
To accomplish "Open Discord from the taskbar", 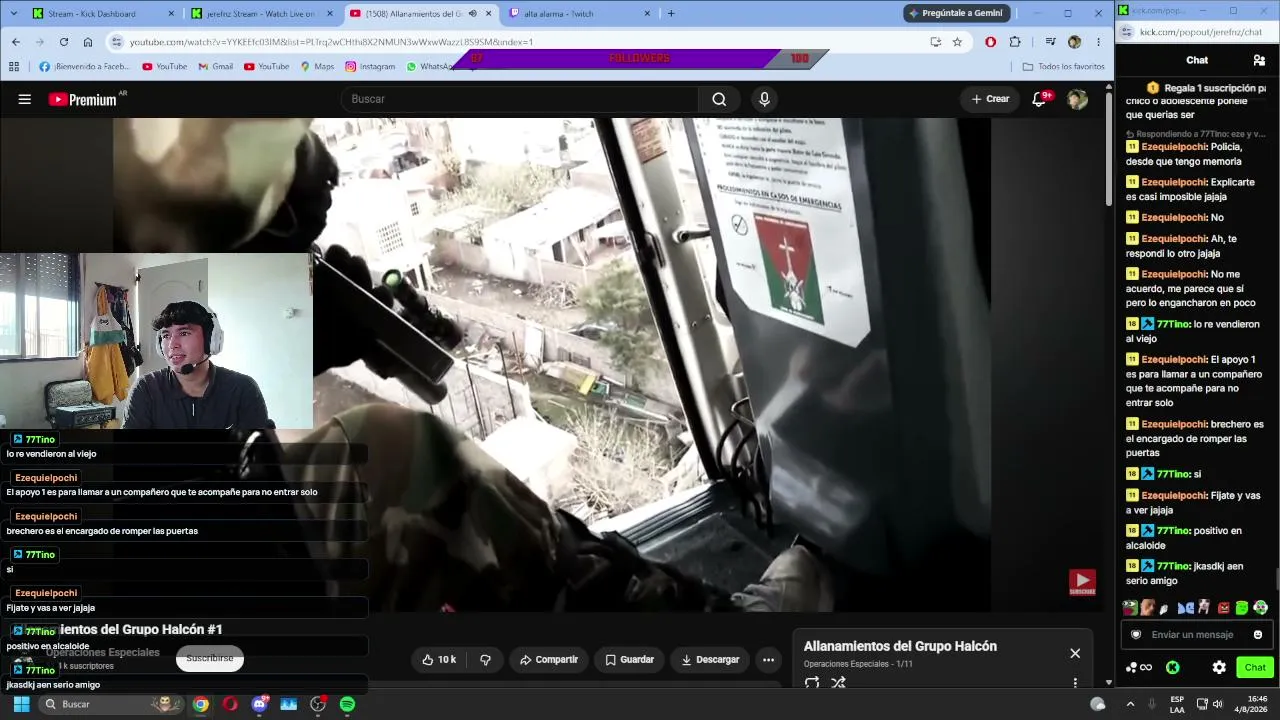I will (260, 704).
